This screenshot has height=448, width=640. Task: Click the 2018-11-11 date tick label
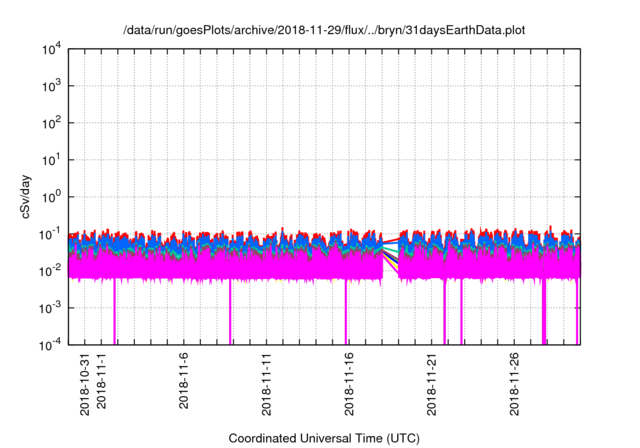click(x=266, y=384)
